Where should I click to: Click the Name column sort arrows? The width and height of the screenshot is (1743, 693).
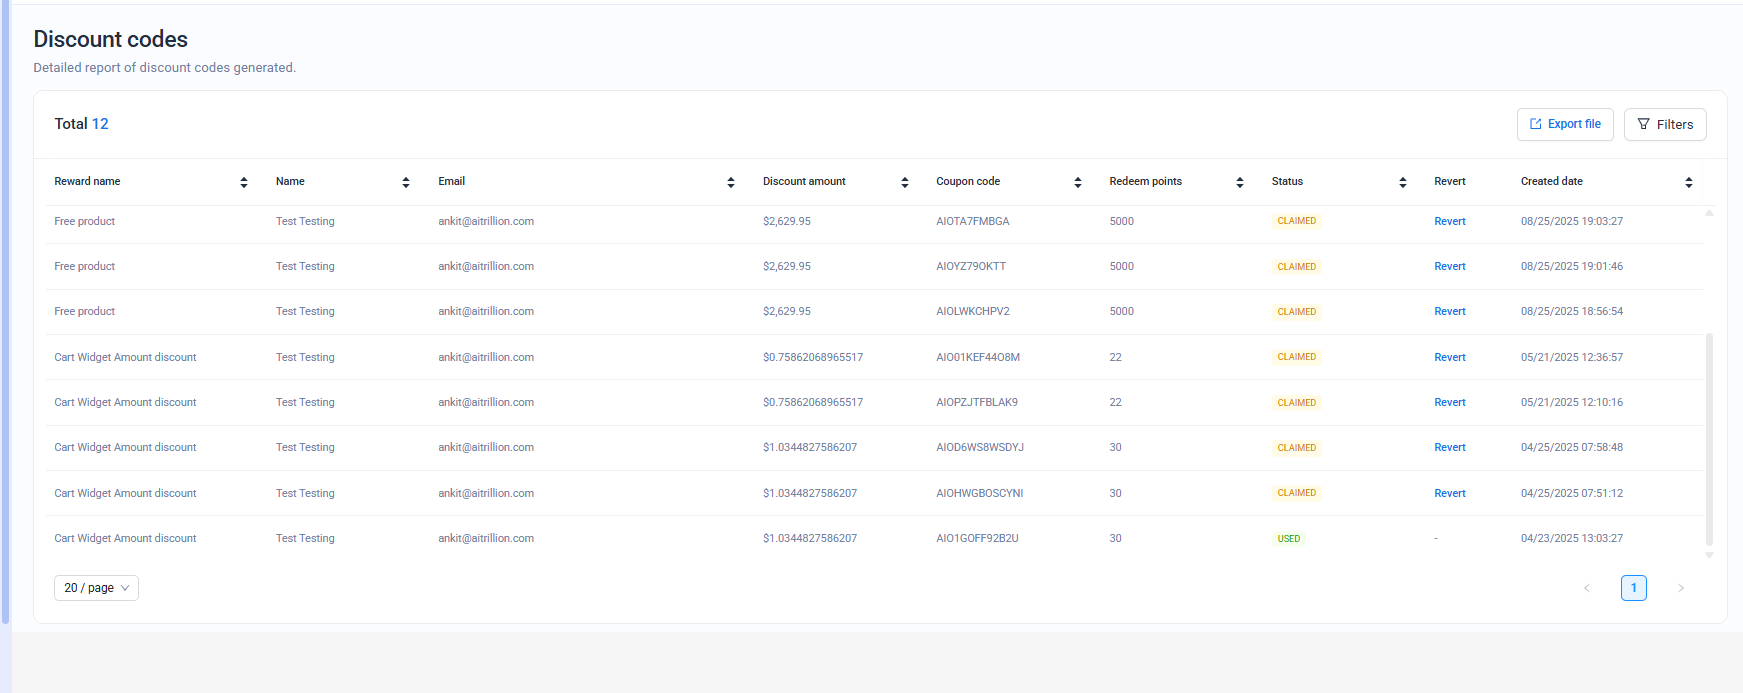[406, 182]
